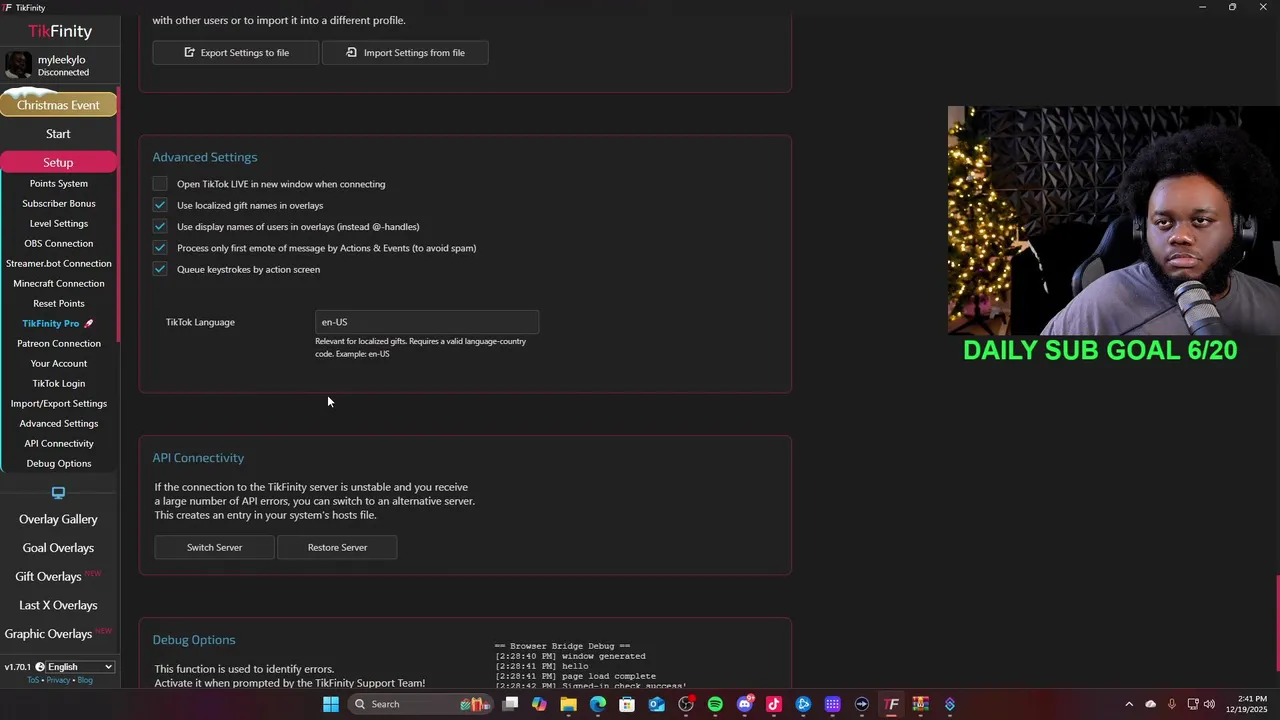1280x720 pixels.
Task: Open Microsoft Store from the taskbar
Action: click(627, 704)
